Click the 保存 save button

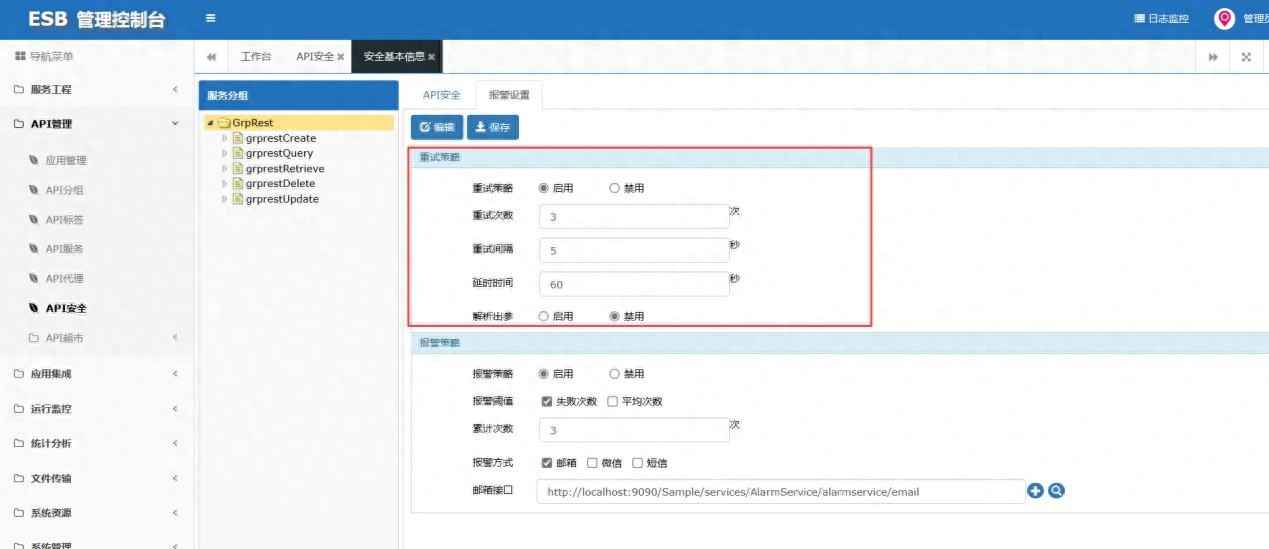pos(493,127)
